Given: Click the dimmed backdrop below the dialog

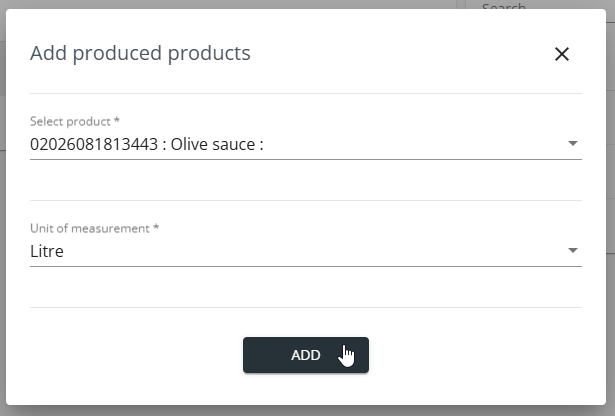Looking at the screenshot, I should pos(308,411).
